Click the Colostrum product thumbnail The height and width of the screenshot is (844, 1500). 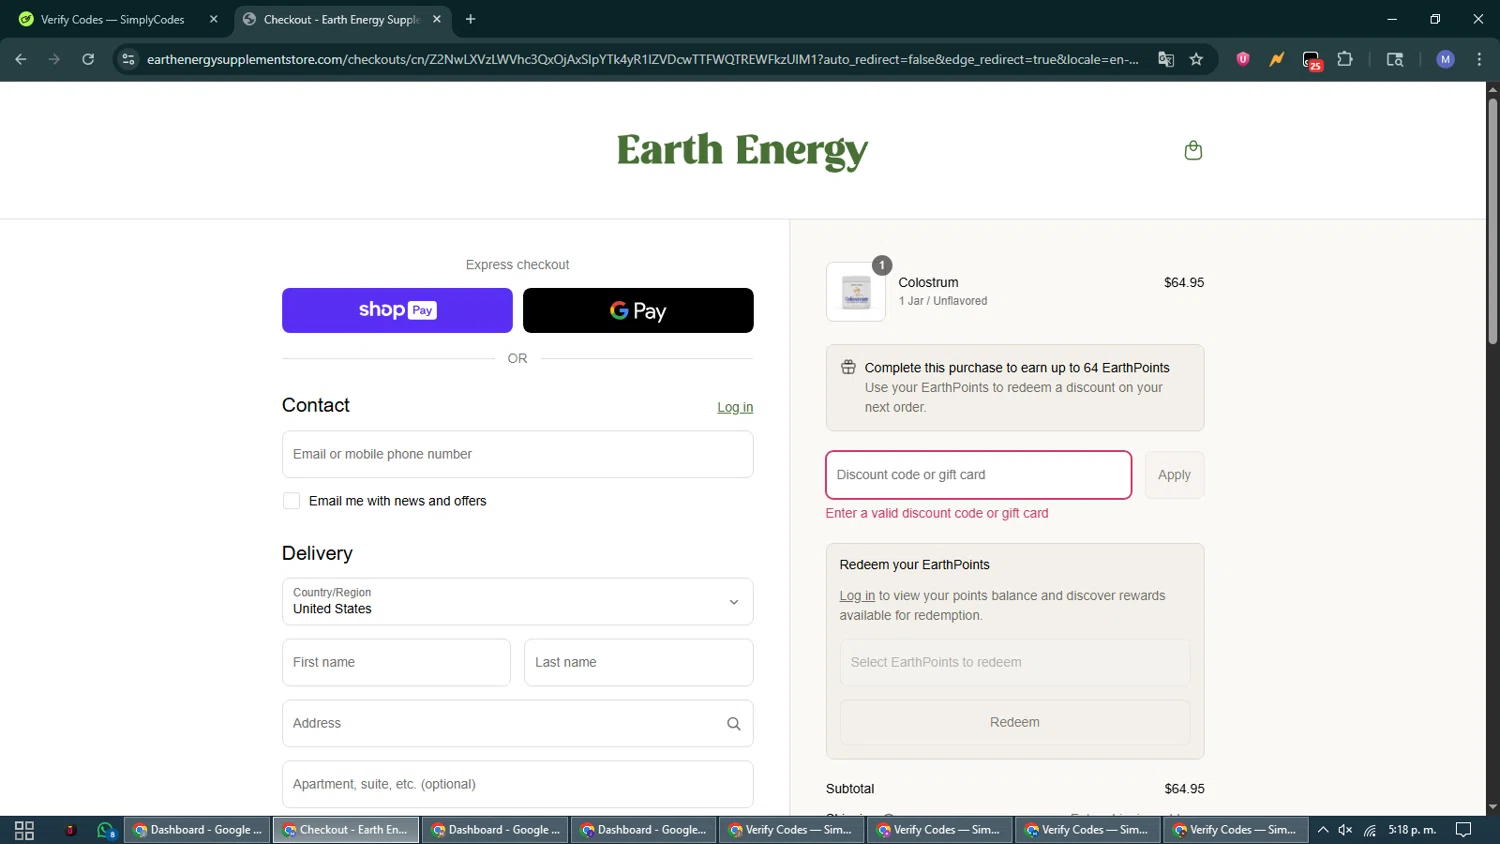[x=856, y=292]
